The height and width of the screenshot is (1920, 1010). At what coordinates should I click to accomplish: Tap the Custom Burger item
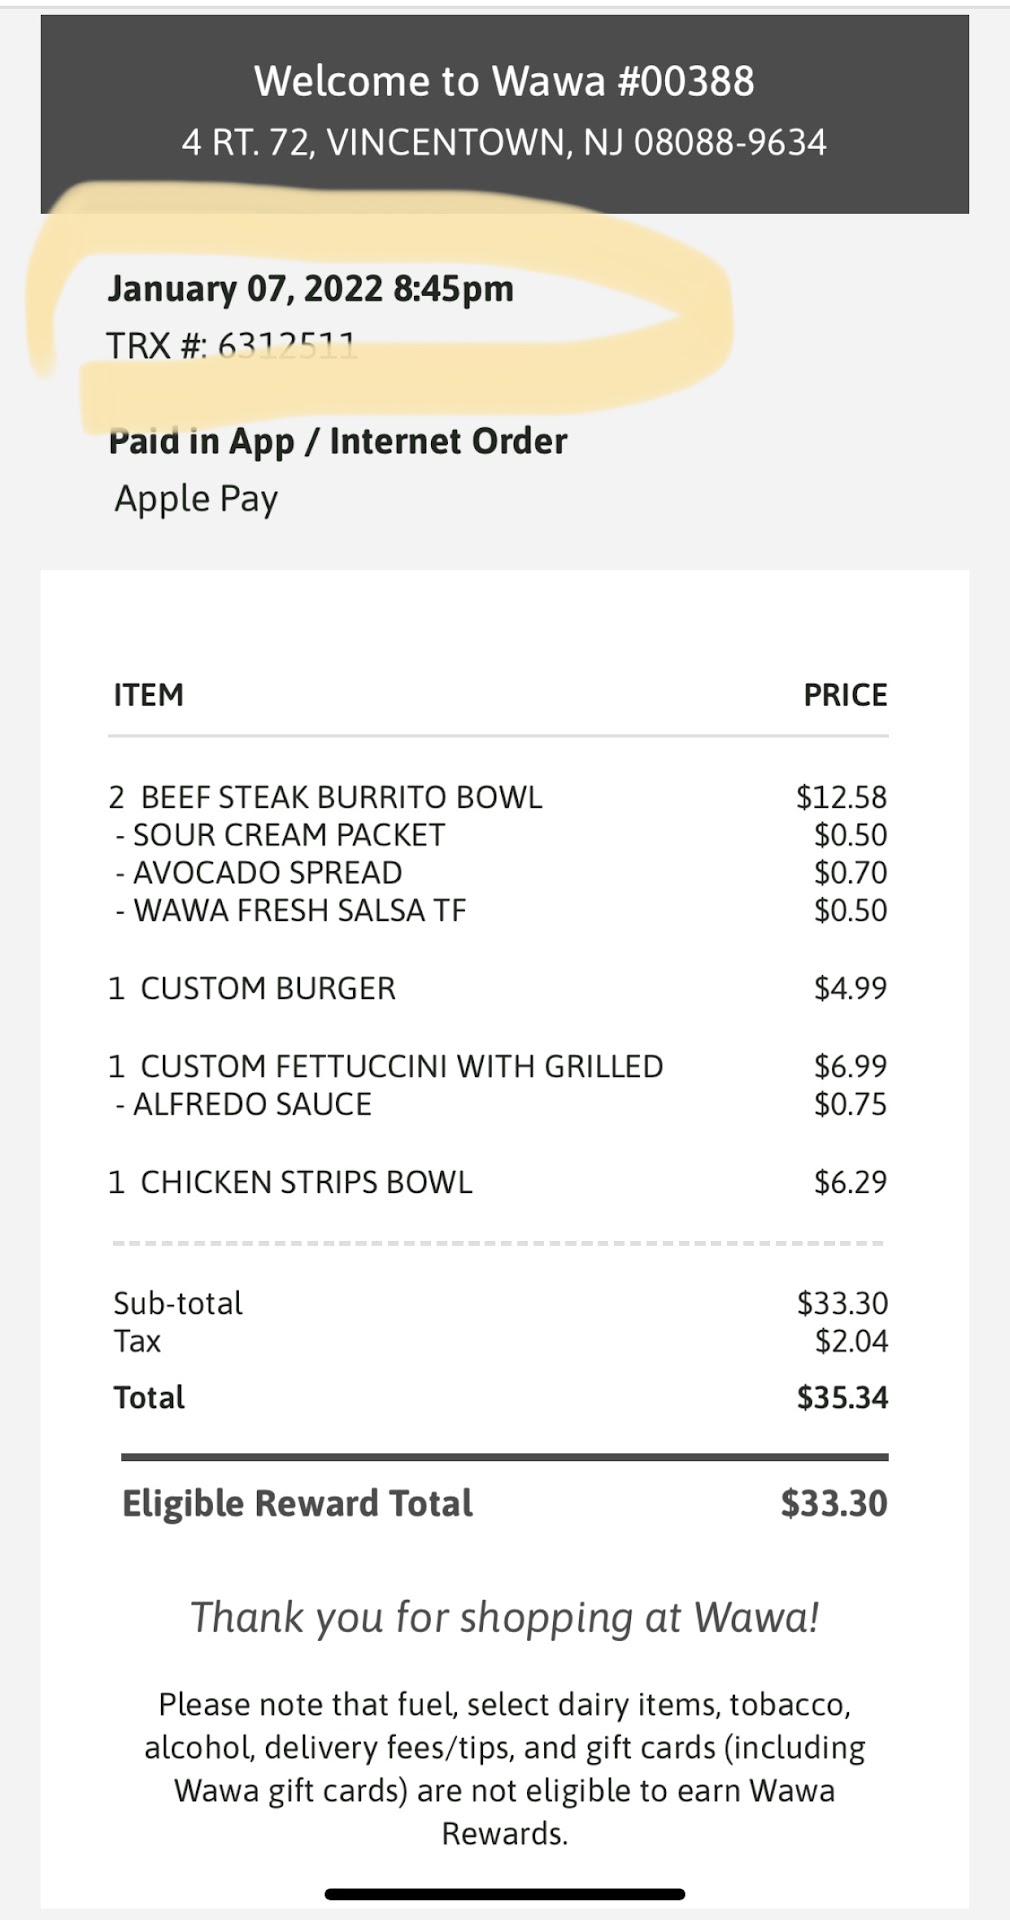point(252,988)
